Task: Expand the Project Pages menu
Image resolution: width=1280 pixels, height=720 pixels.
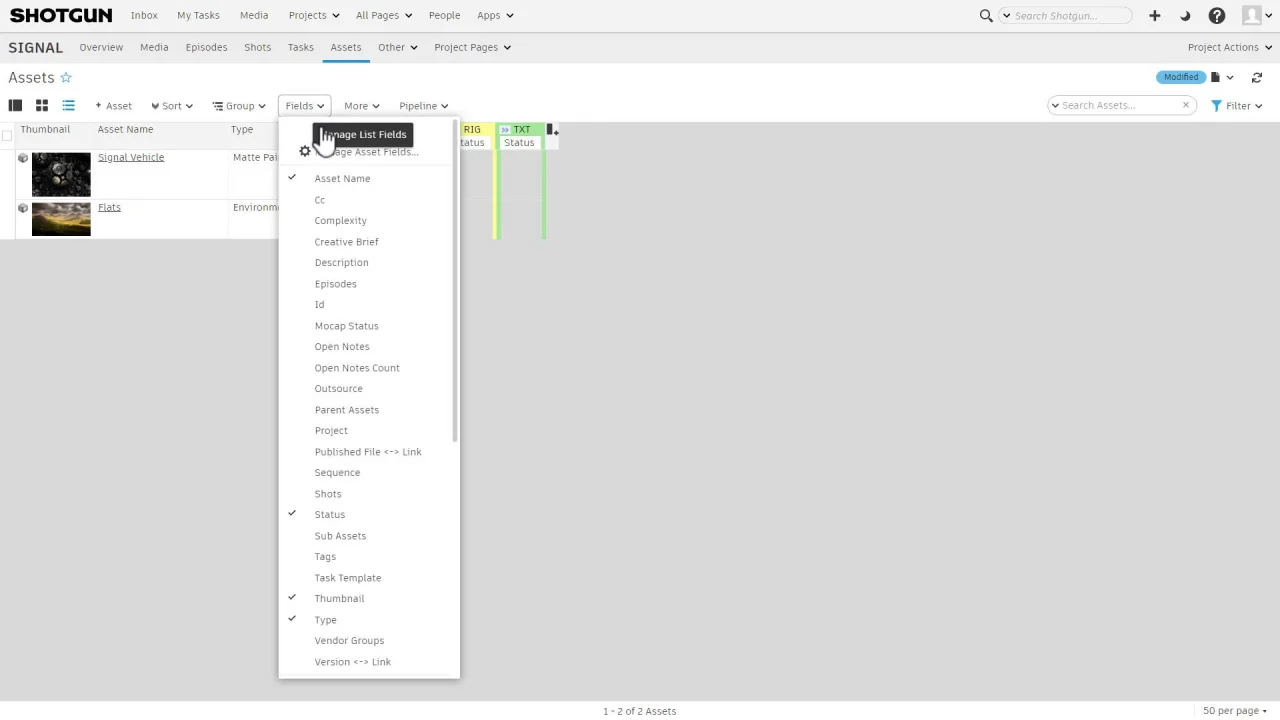Action: 472,47
